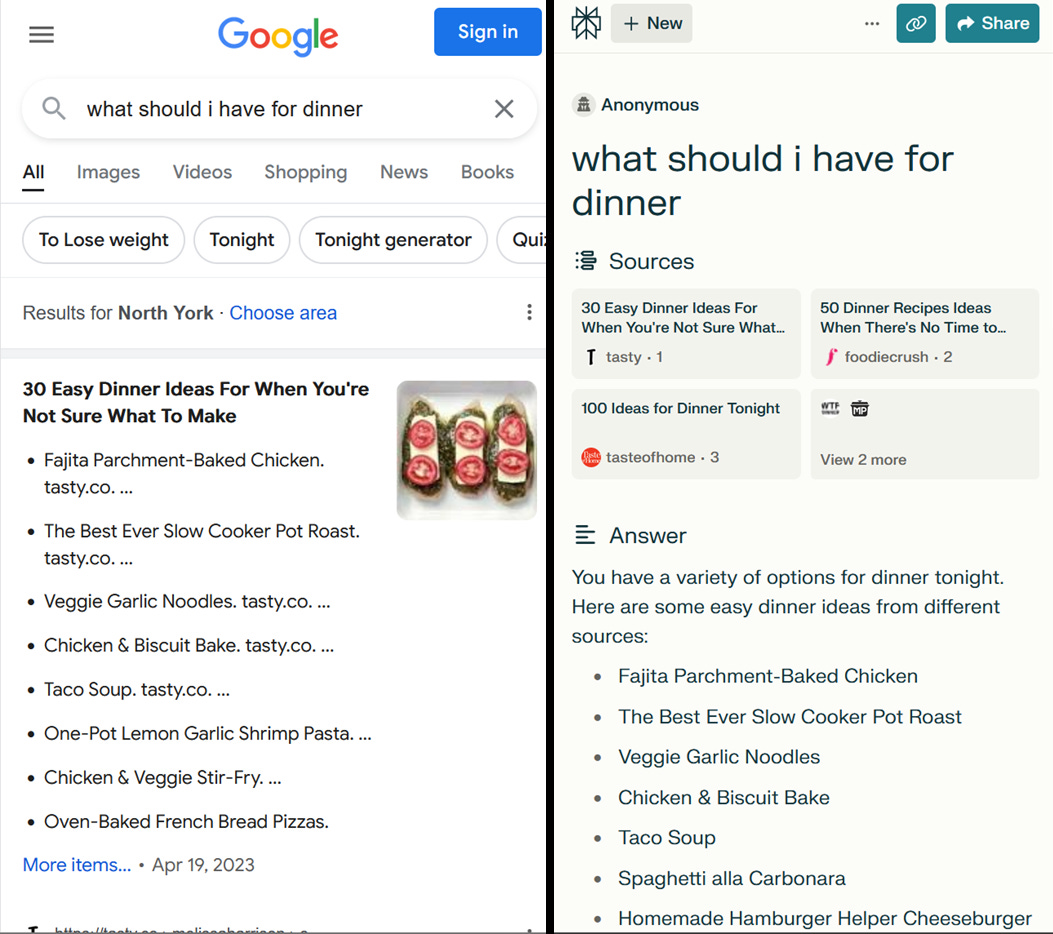Click the More items link
Image resolution: width=1053 pixels, height=934 pixels.
pos(77,865)
